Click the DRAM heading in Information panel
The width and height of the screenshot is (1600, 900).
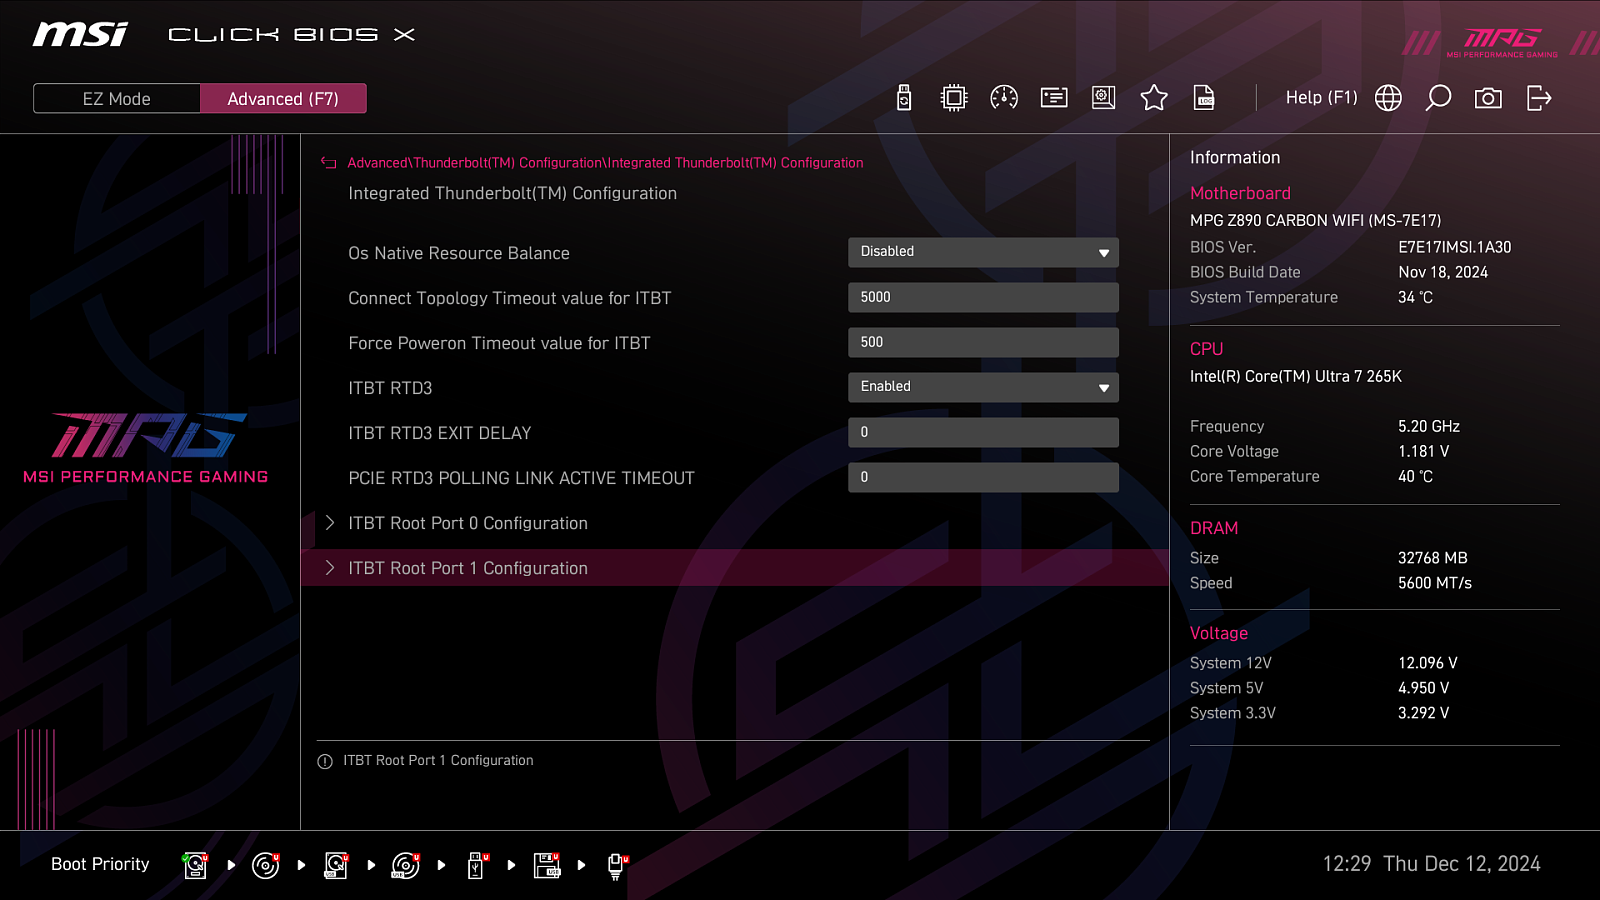tap(1214, 528)
